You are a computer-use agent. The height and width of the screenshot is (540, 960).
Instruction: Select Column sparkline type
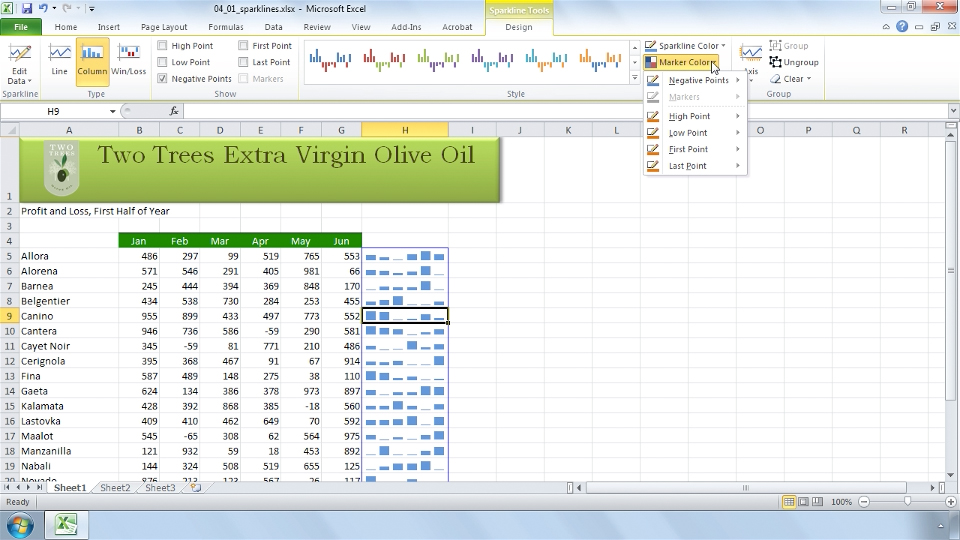[x=92, y=61]
